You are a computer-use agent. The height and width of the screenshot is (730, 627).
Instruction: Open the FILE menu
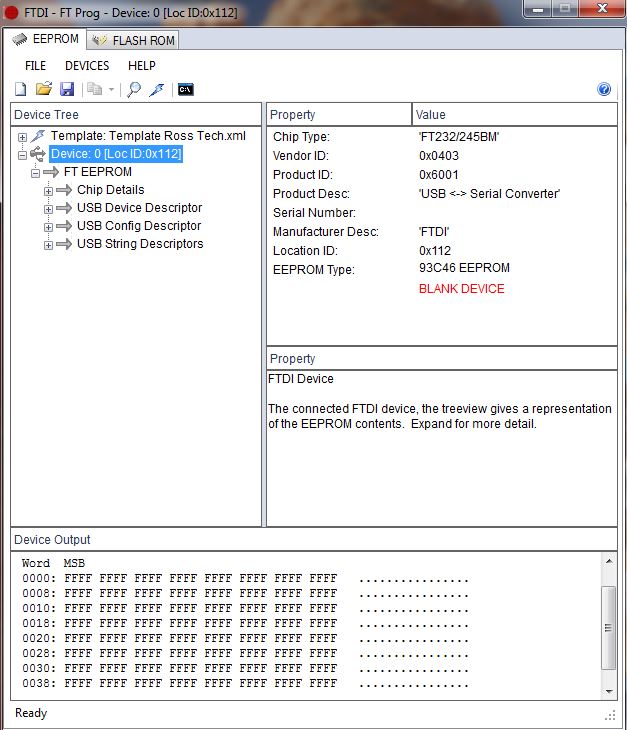(35, 66)
